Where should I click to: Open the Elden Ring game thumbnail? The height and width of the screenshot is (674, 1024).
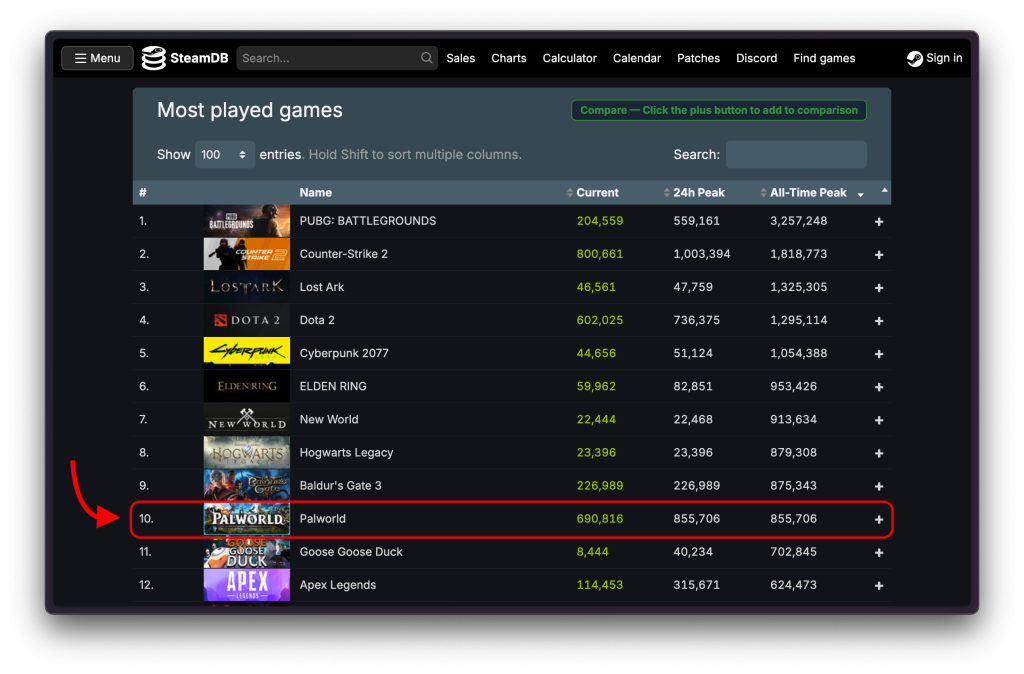point(247,386)
